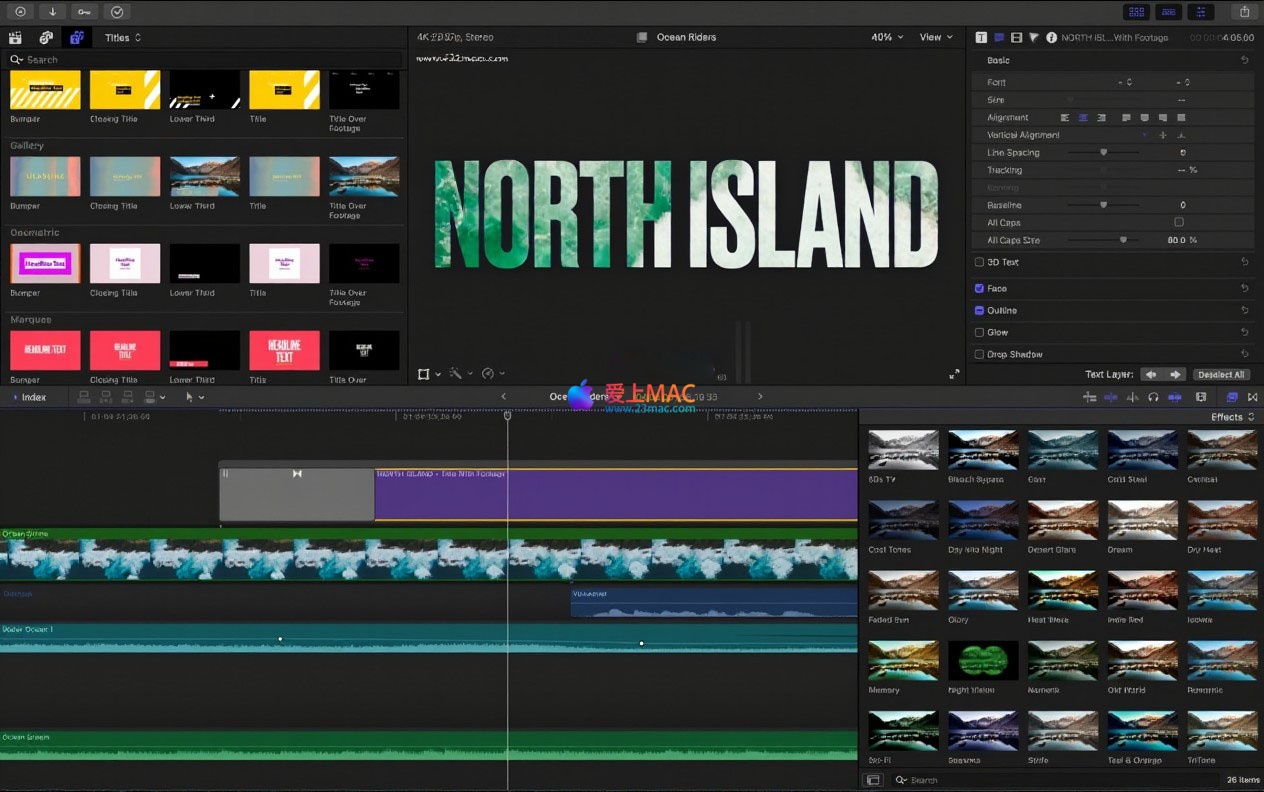Disable the Face checkbox
This screenshot has height=792, width=1264.
point(979,288)
